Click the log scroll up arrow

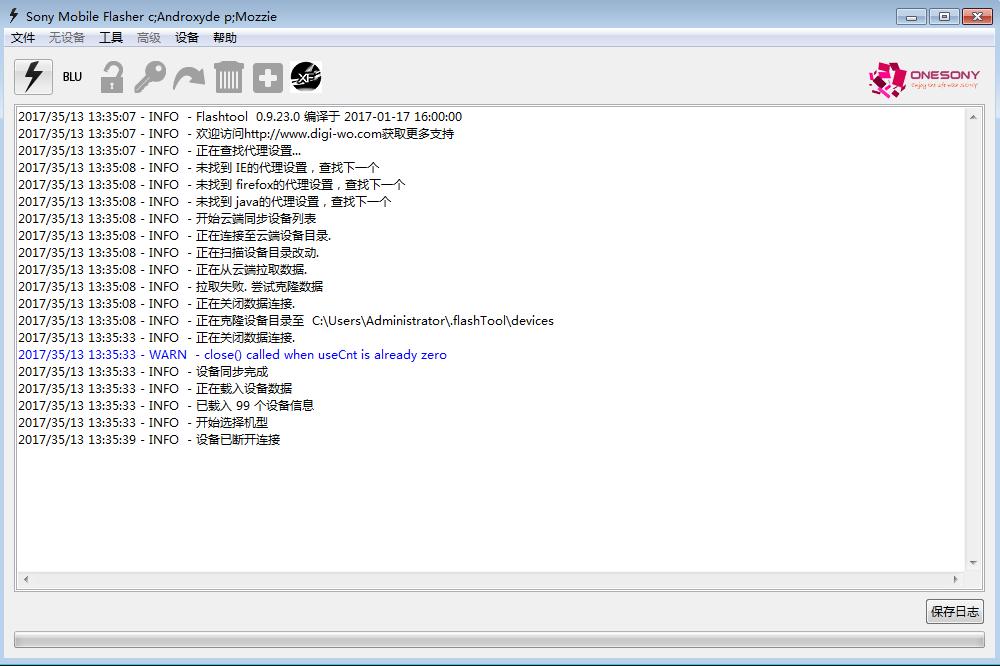tap(973, 117)
